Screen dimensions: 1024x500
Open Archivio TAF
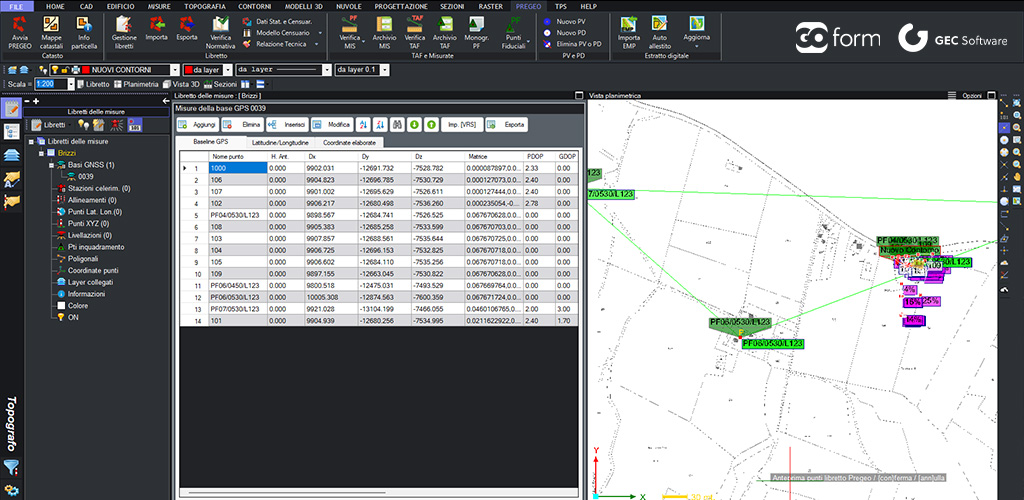pos(445,33)
